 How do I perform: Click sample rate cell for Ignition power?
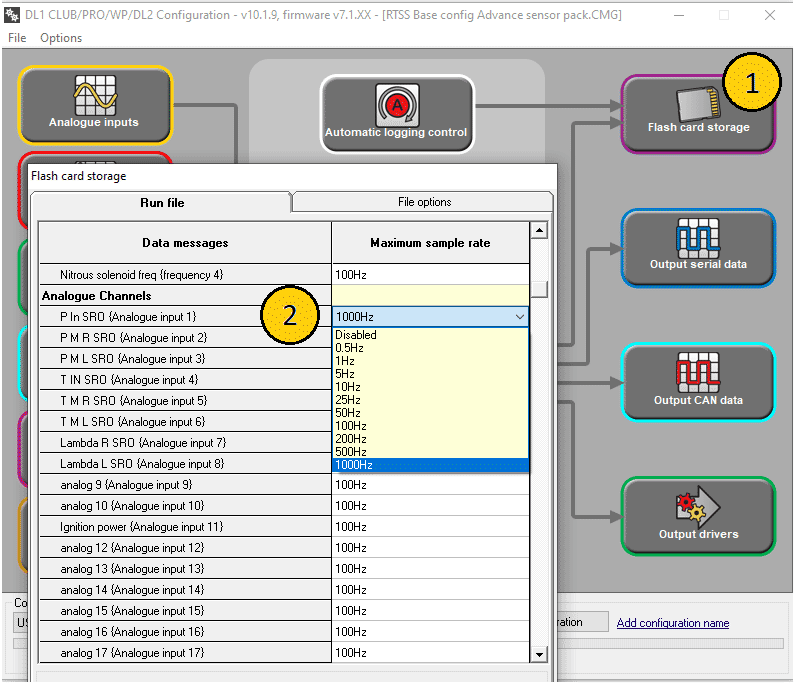[x=430, y=527]
